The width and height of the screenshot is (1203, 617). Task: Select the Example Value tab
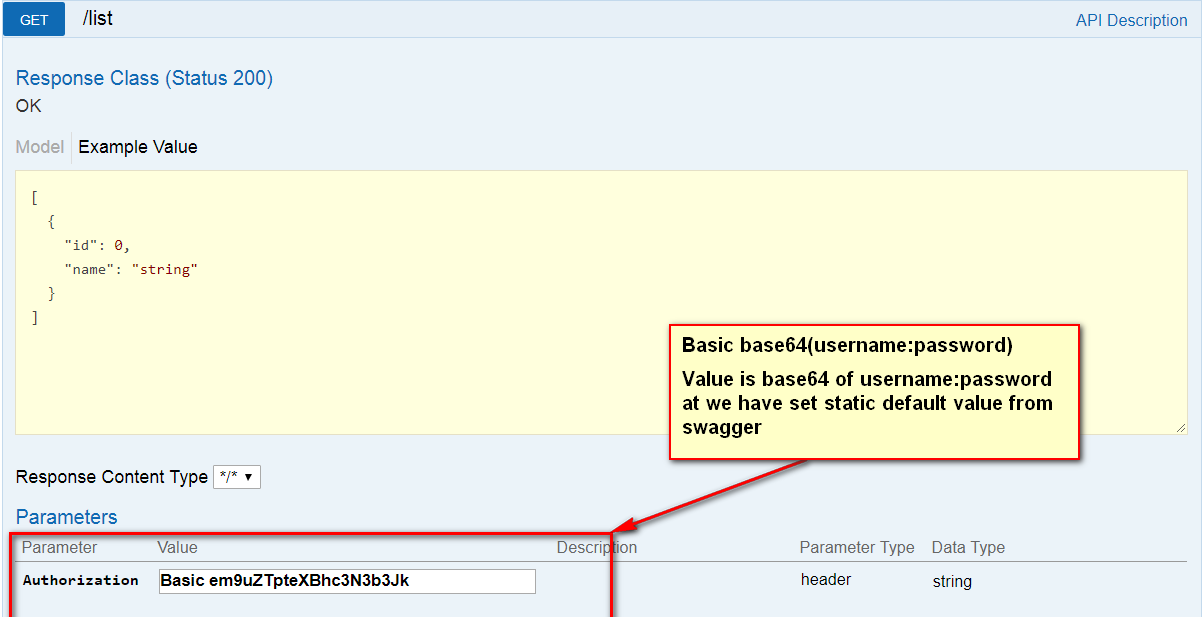[x=138, y=147]
